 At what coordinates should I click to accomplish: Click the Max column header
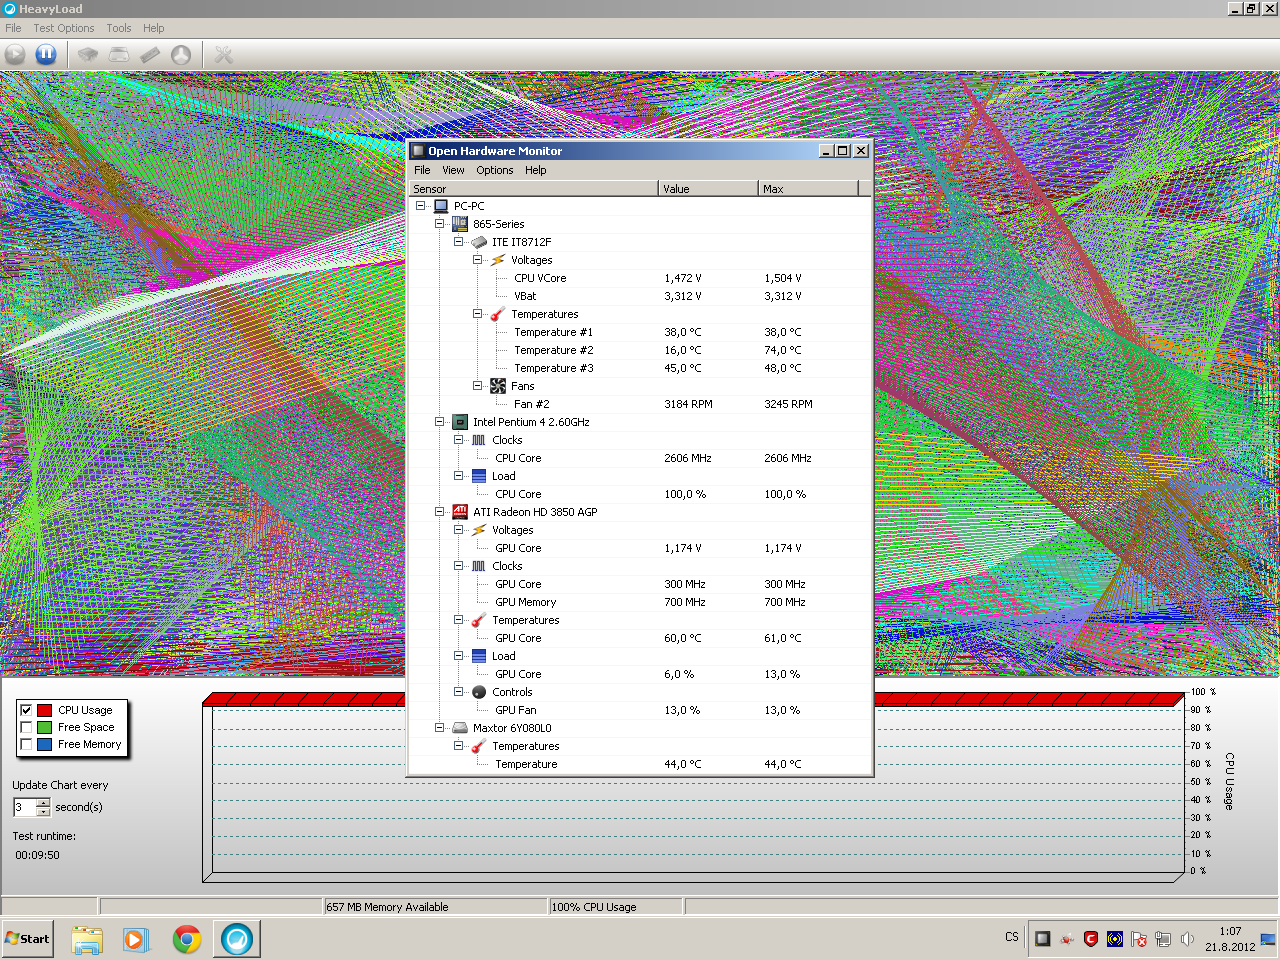[x=807, y=189]
